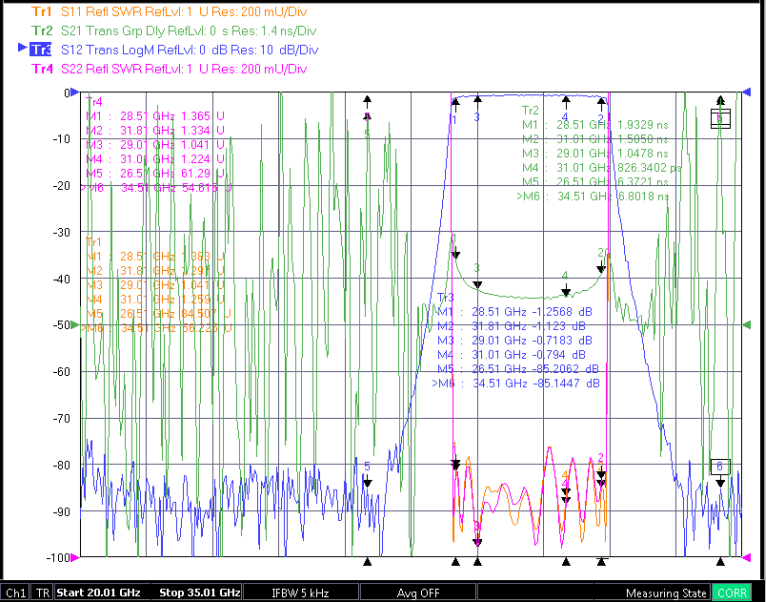
Task: Click Tr3 readout M5 26.51 GHz -85.2062 dB
Action: tap(518, 368)
